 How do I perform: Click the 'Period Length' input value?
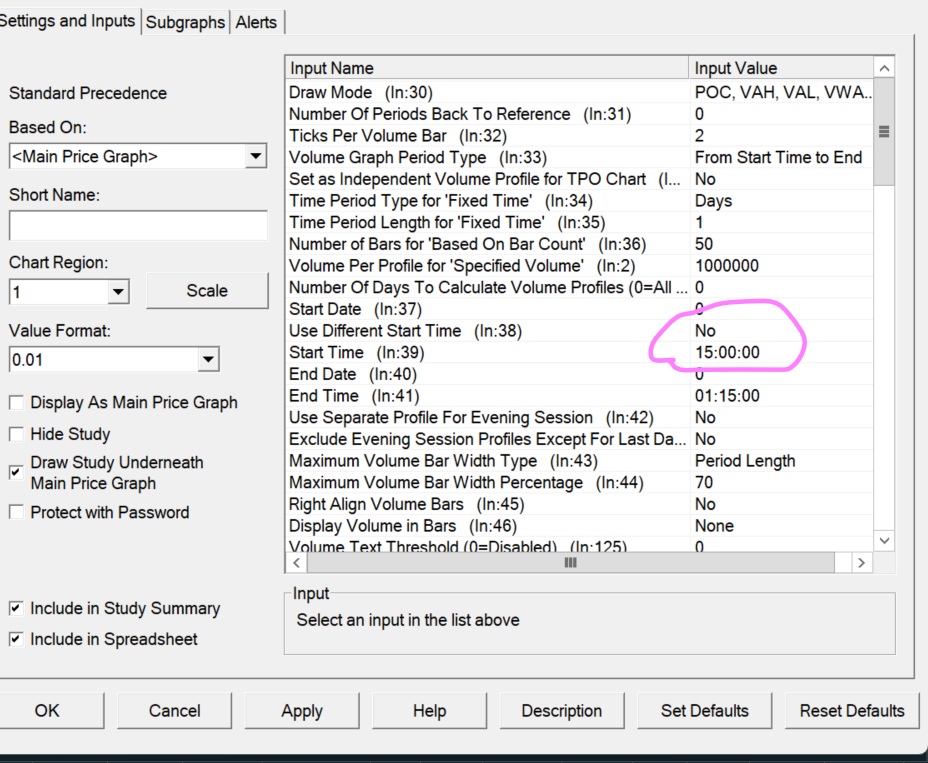[x=745, y=461]
